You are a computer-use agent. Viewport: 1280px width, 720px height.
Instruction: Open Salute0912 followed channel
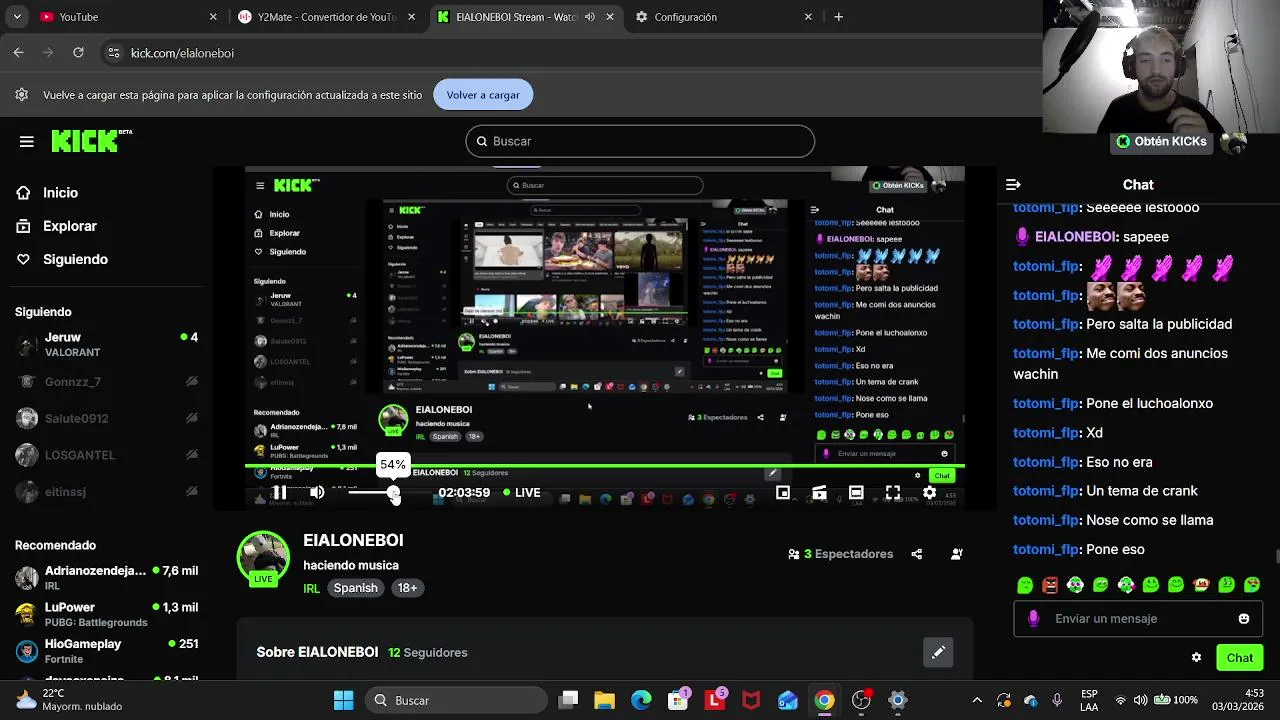point(107,418)
